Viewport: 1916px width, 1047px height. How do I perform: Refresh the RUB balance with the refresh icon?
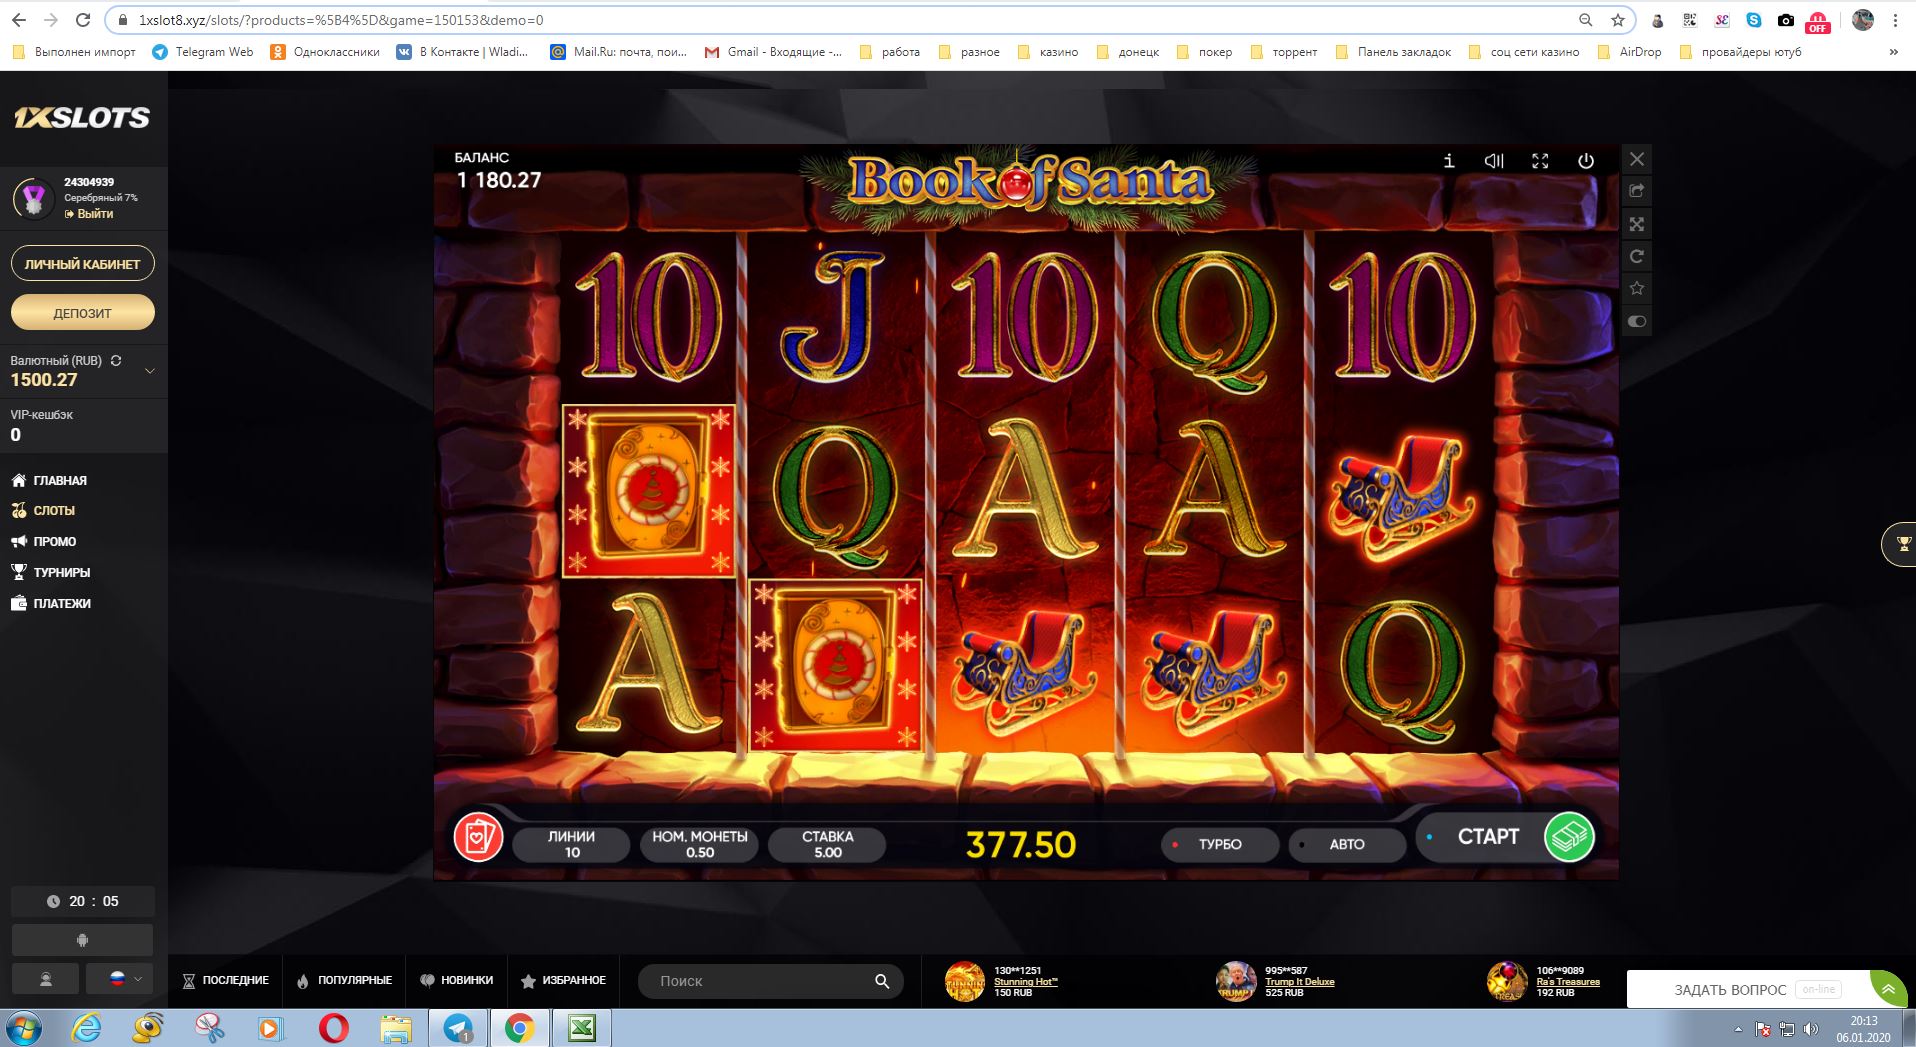[x=116, y=360]
